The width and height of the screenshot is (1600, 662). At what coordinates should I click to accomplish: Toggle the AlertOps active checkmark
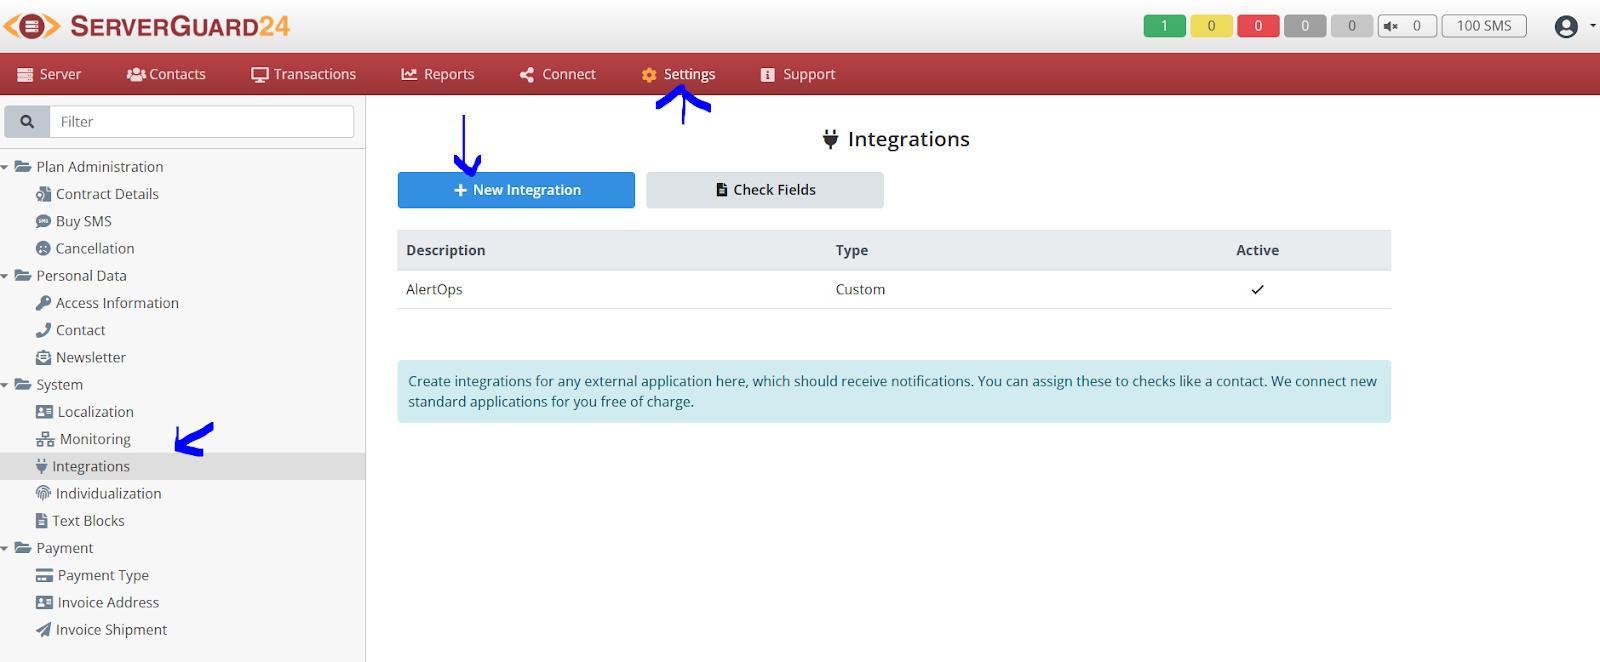1257,290
